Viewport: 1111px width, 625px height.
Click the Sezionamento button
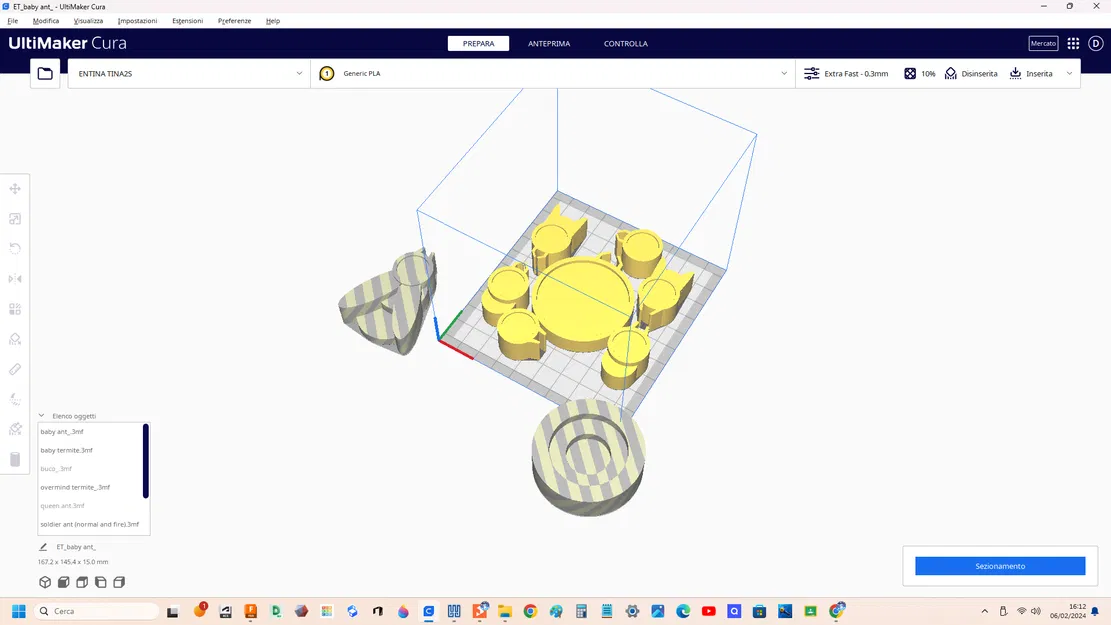[998, 565]
